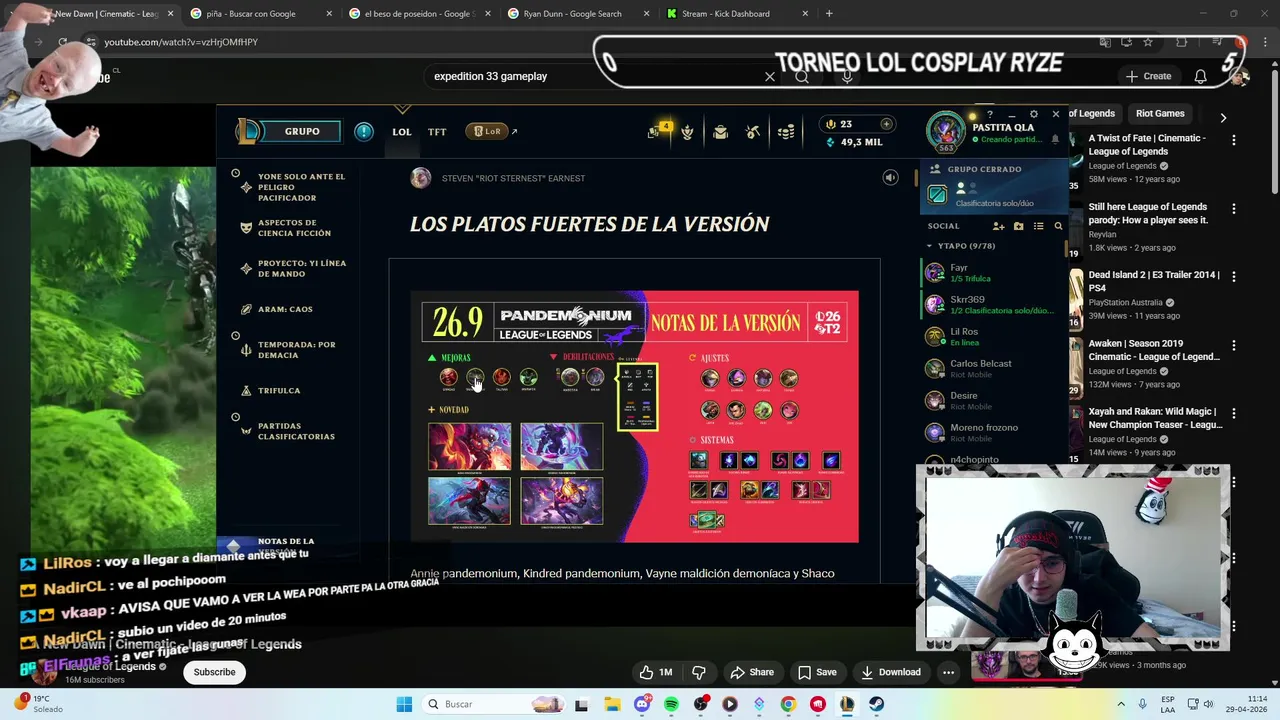Open A Twist of Fate Cinematic video
1280x720 pixels.
[1147, 145]
